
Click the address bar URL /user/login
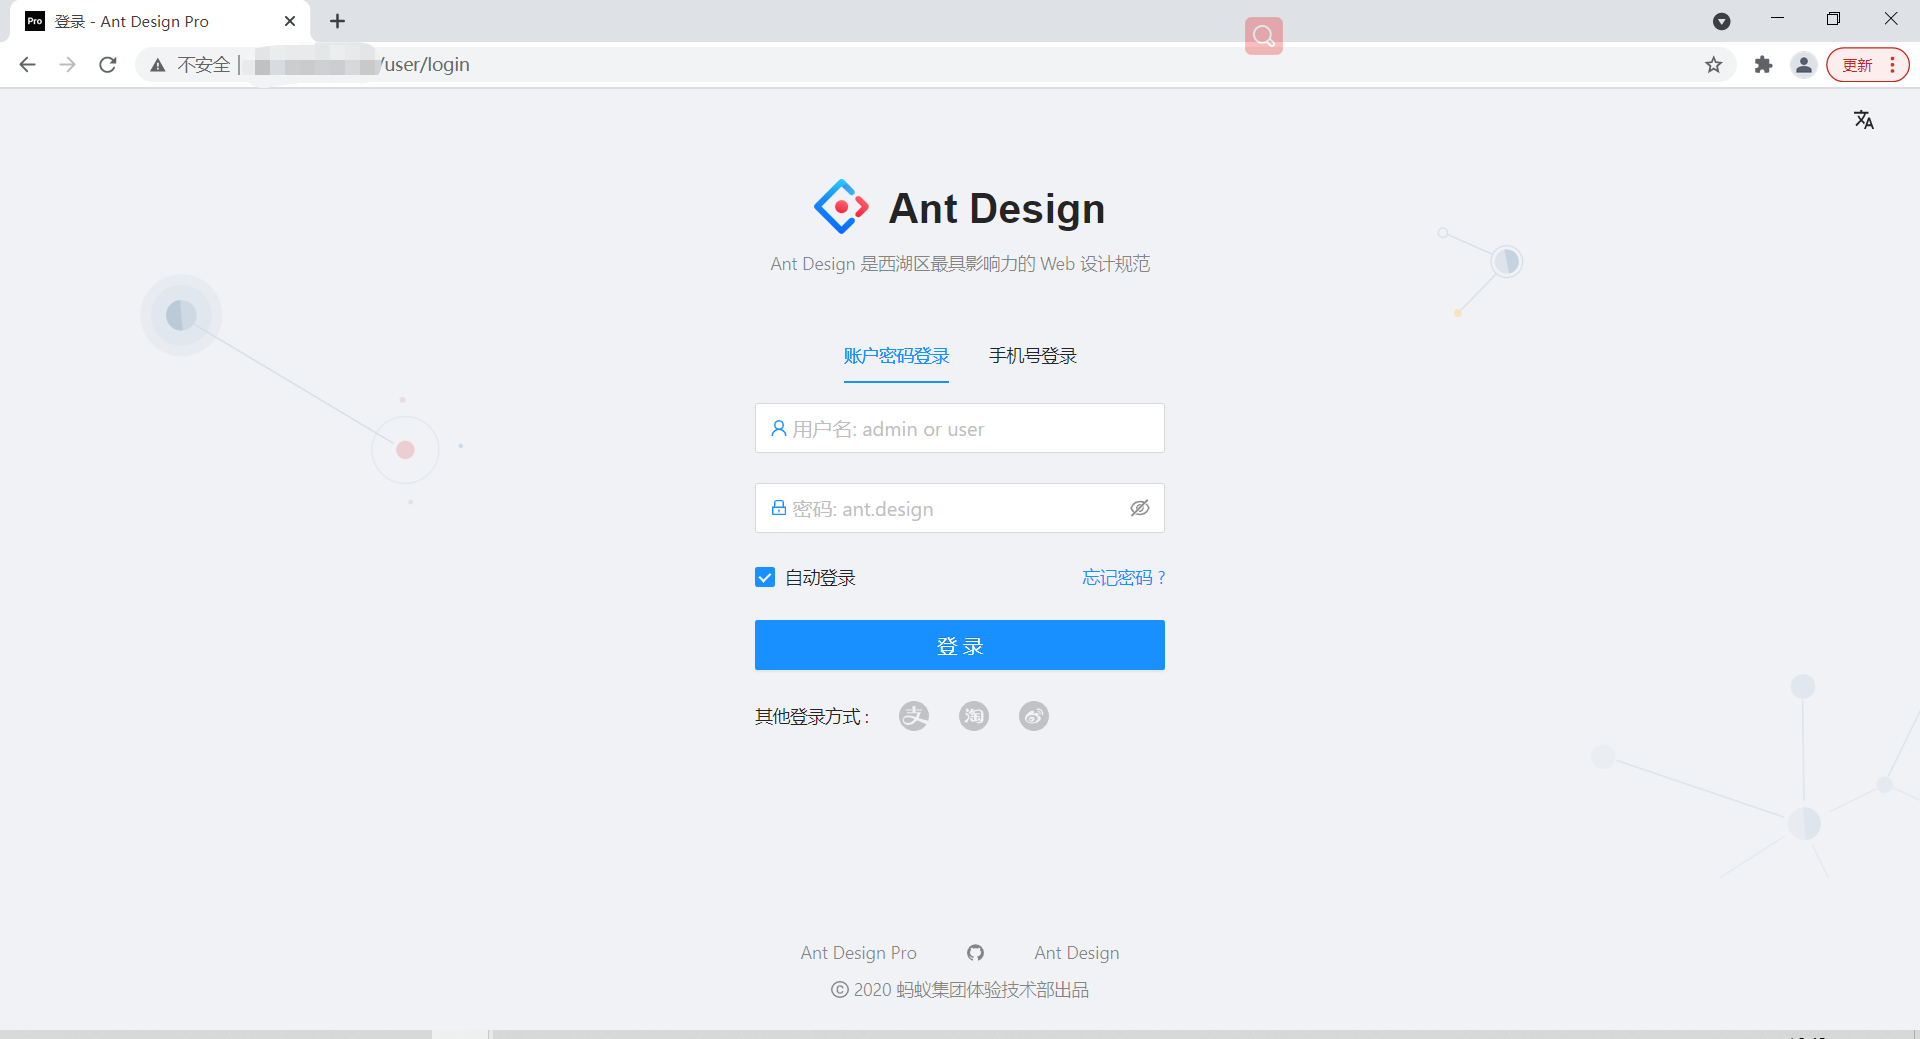coord(425,65)
